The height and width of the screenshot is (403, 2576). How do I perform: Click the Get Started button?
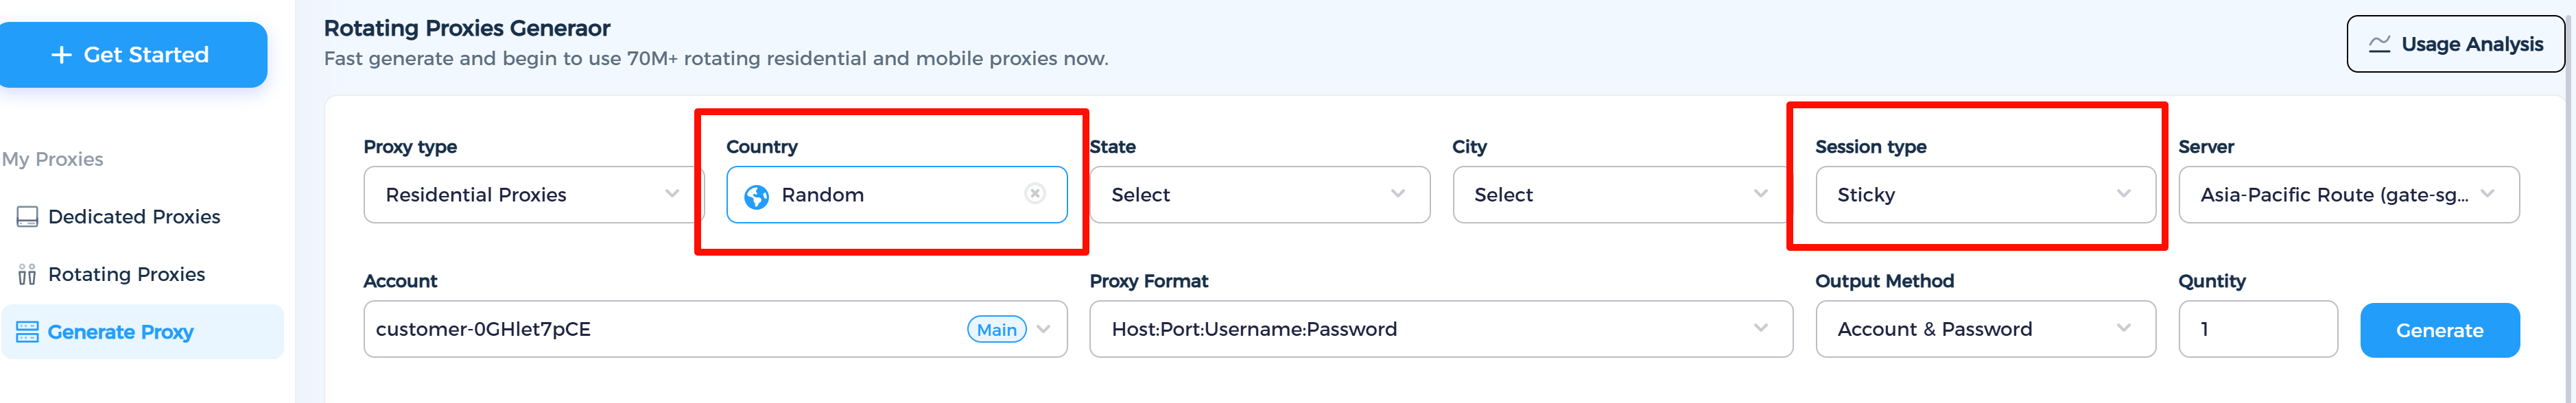coord(134,54)
